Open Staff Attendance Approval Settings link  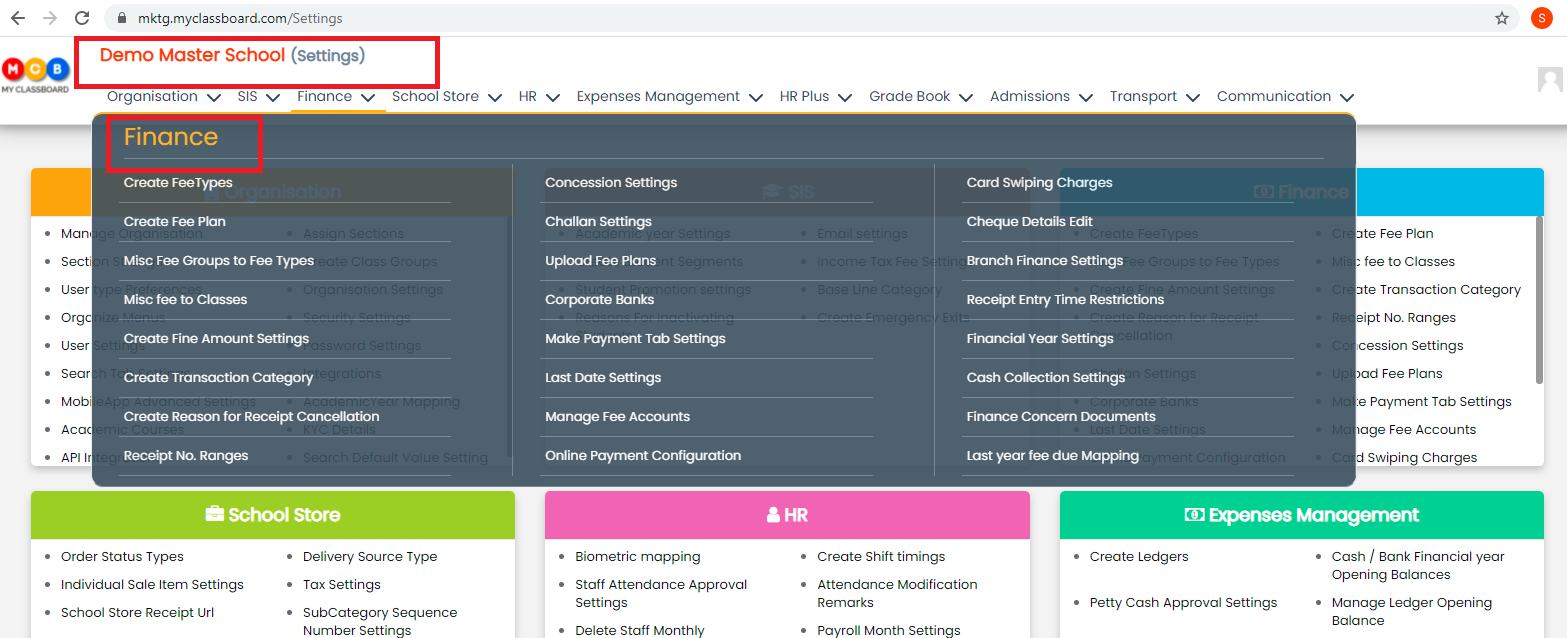pos(661,594)
